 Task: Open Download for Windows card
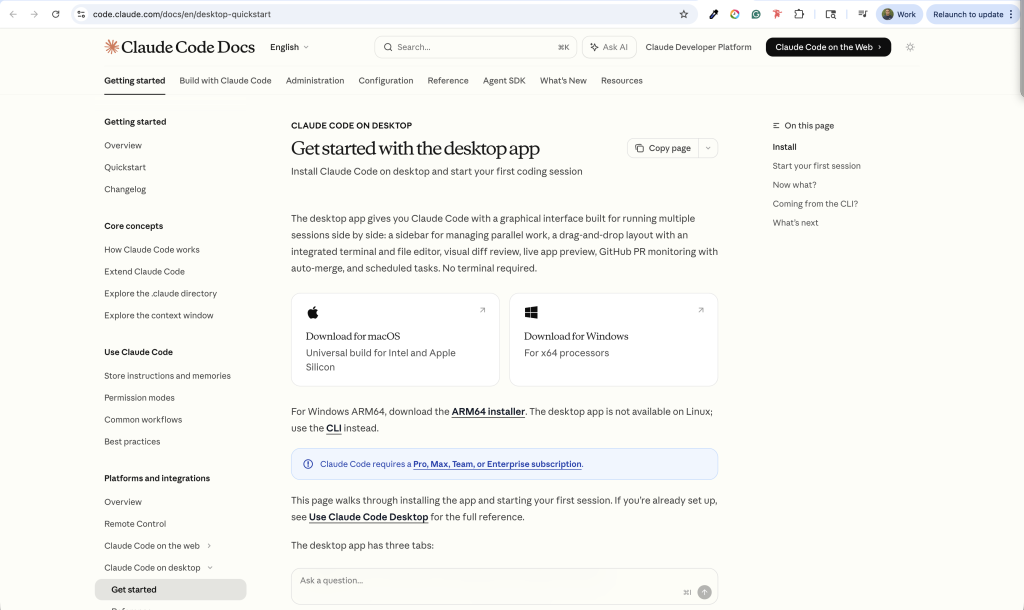[613, 340]
